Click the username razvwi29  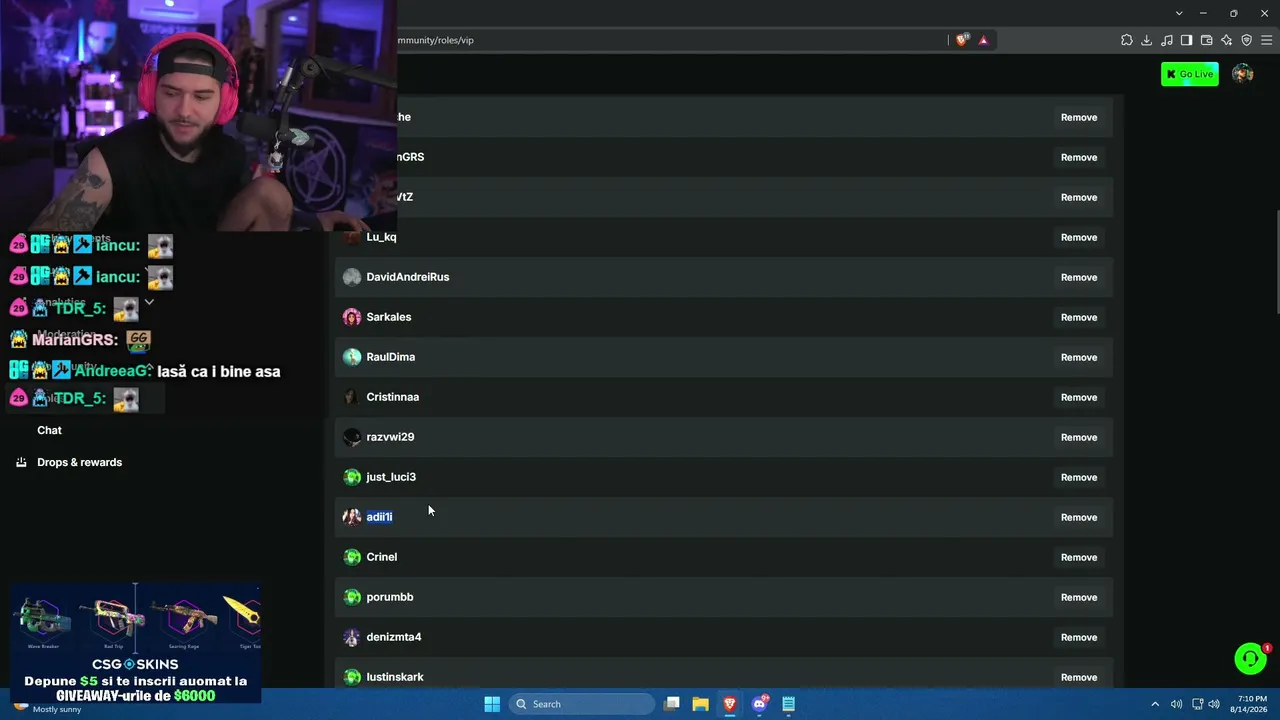(390, 437)
